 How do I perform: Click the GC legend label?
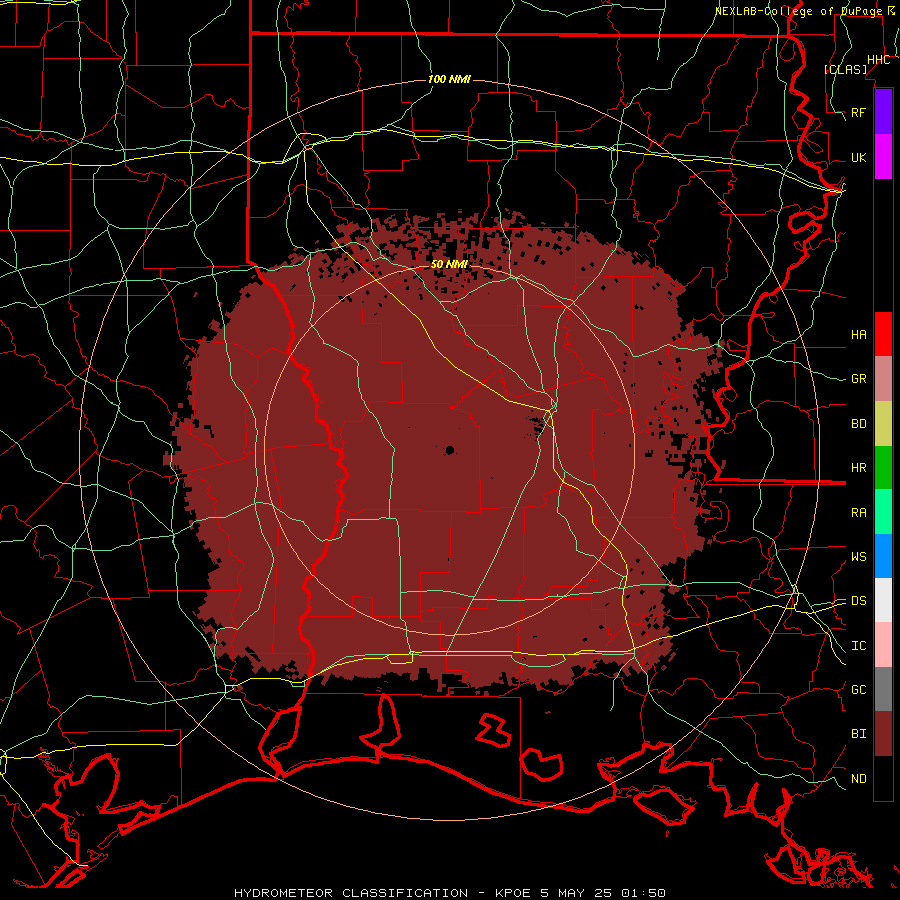859,690
